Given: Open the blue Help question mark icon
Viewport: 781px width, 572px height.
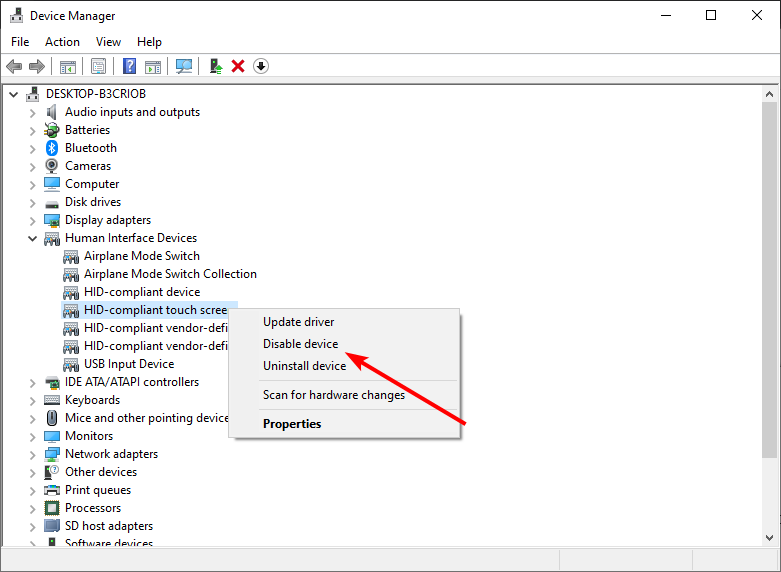Looking at the screenshot, I should (130, 66).
